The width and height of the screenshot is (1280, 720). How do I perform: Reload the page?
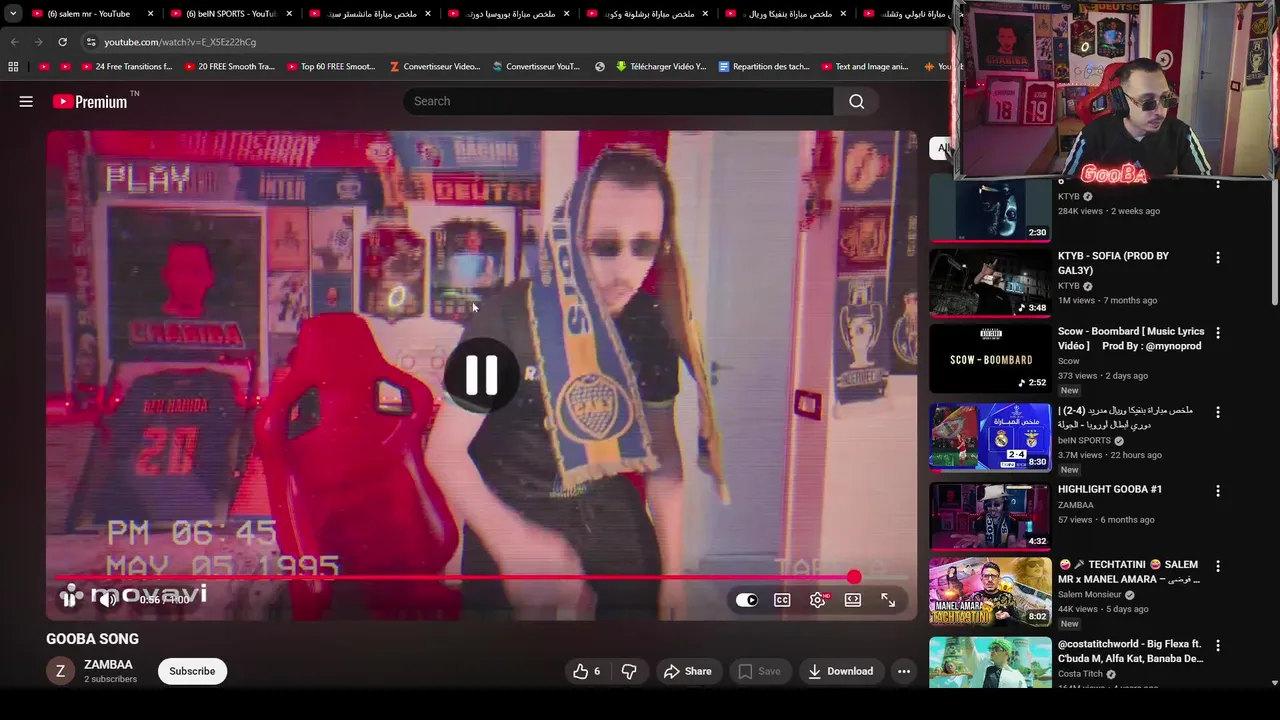(62, 42)
